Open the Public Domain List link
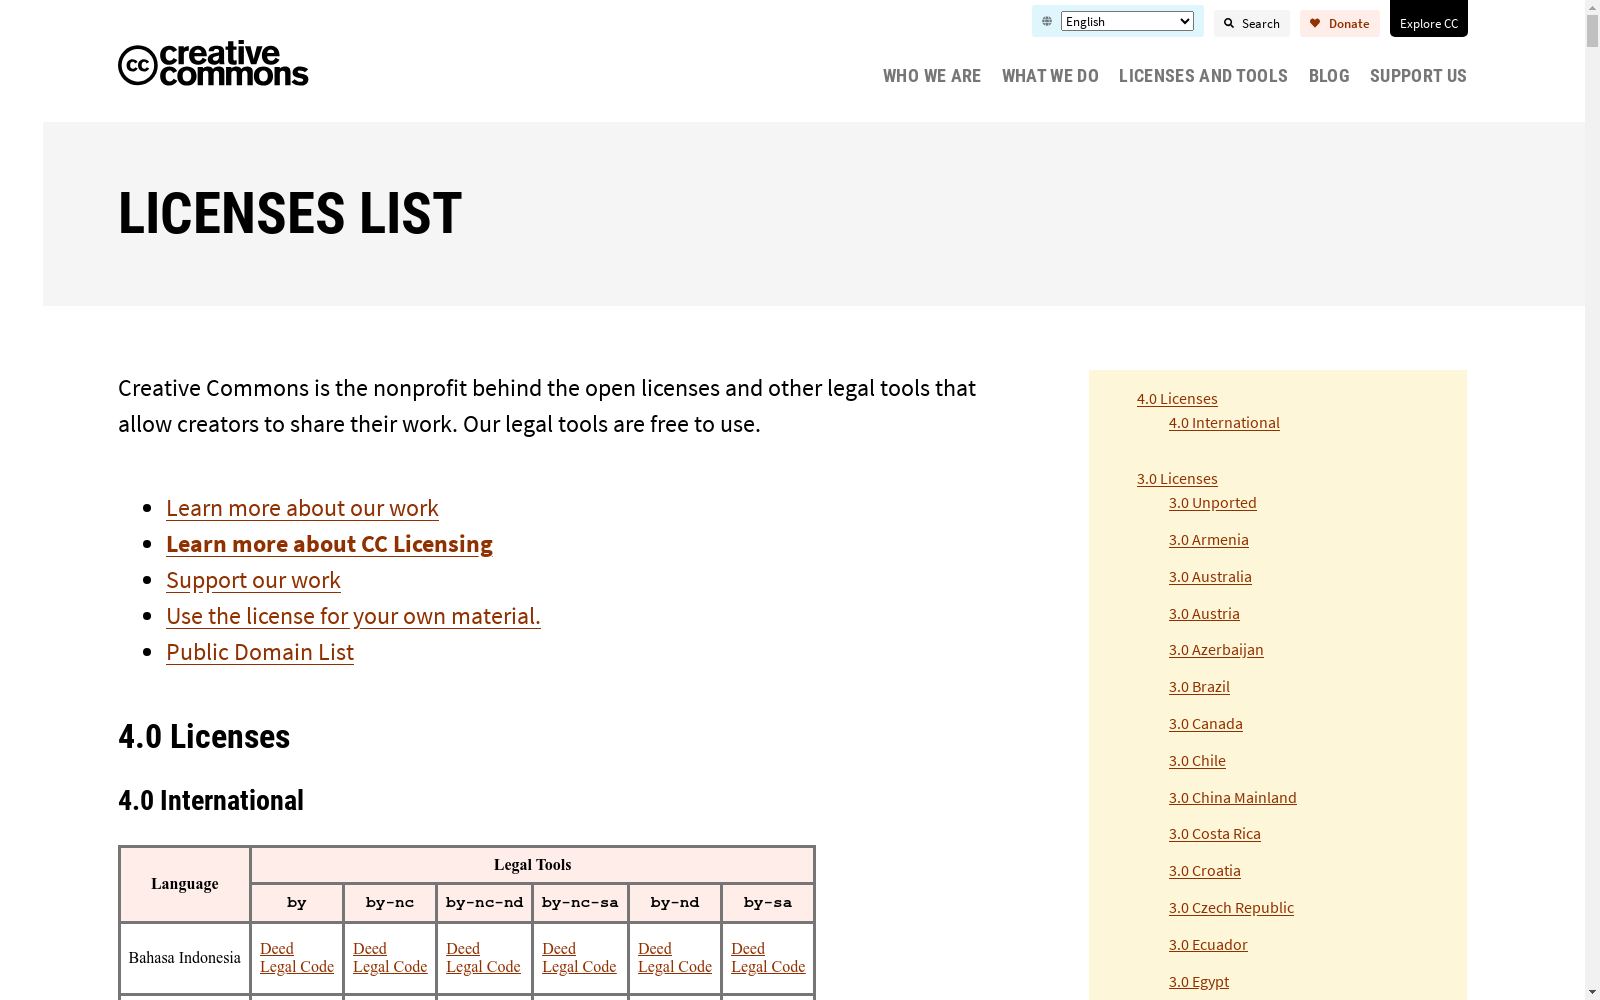 pyautogui.click(x=260, y=652)
